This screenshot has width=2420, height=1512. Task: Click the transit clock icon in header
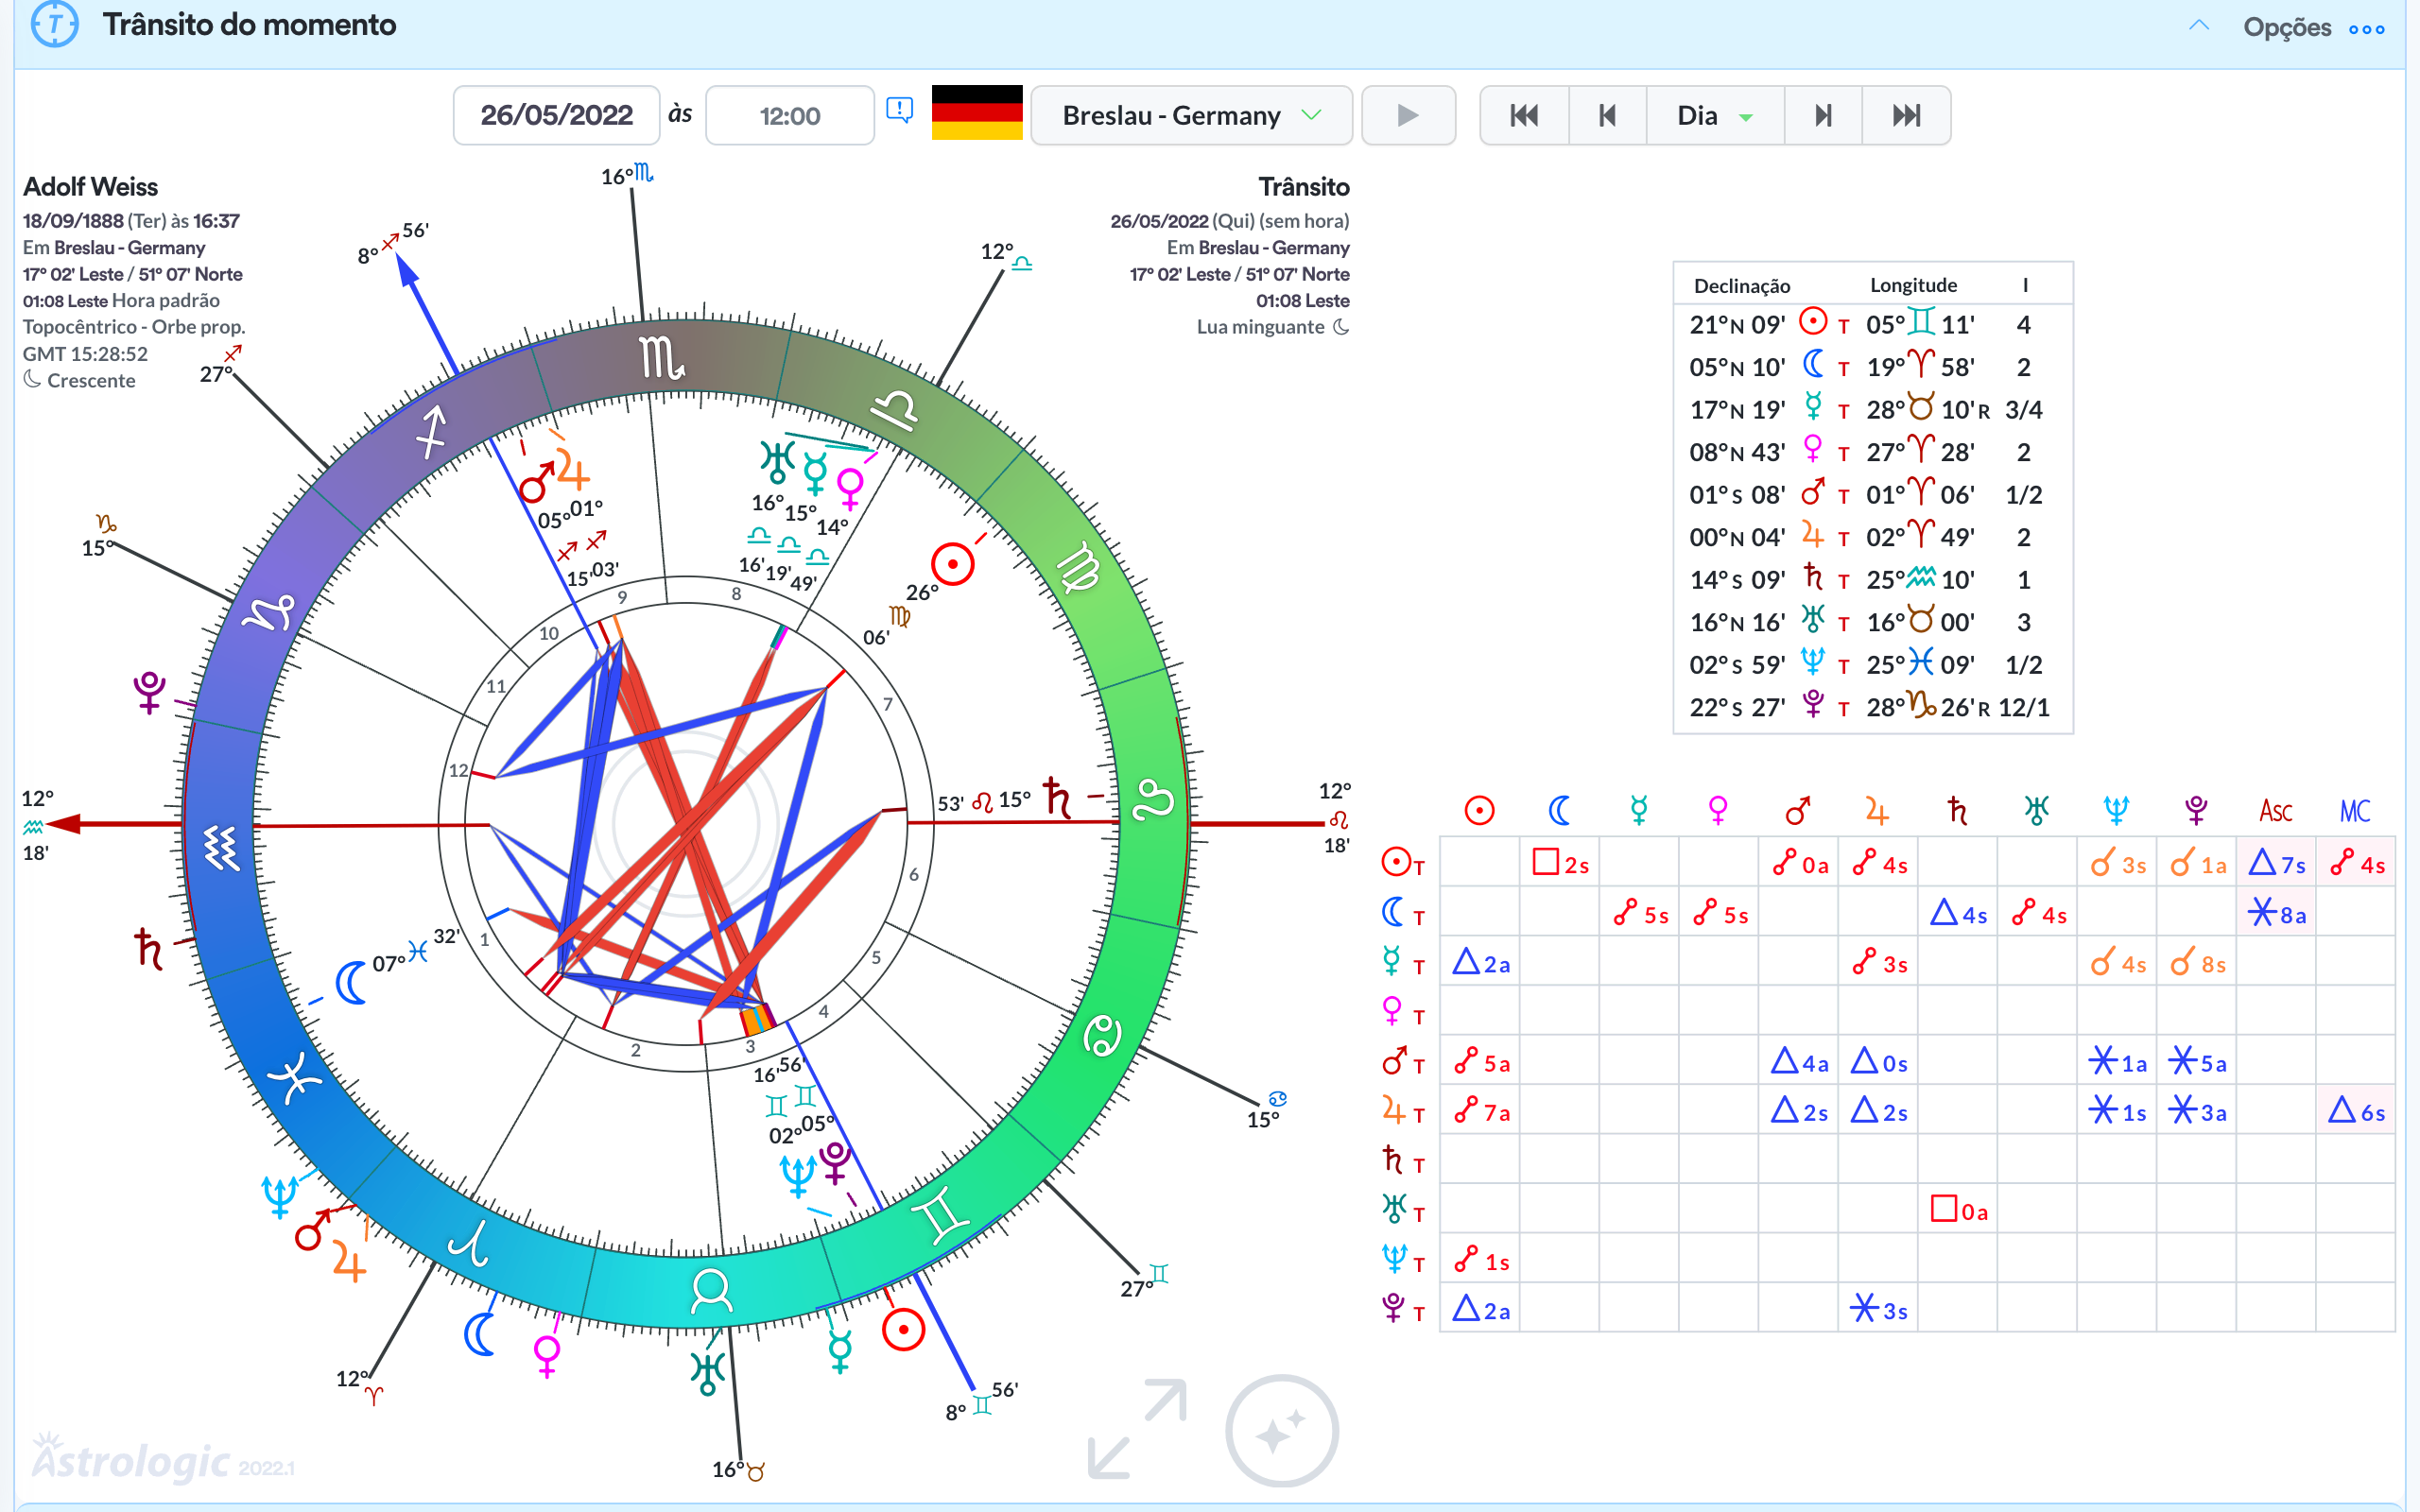coord(54,24)
